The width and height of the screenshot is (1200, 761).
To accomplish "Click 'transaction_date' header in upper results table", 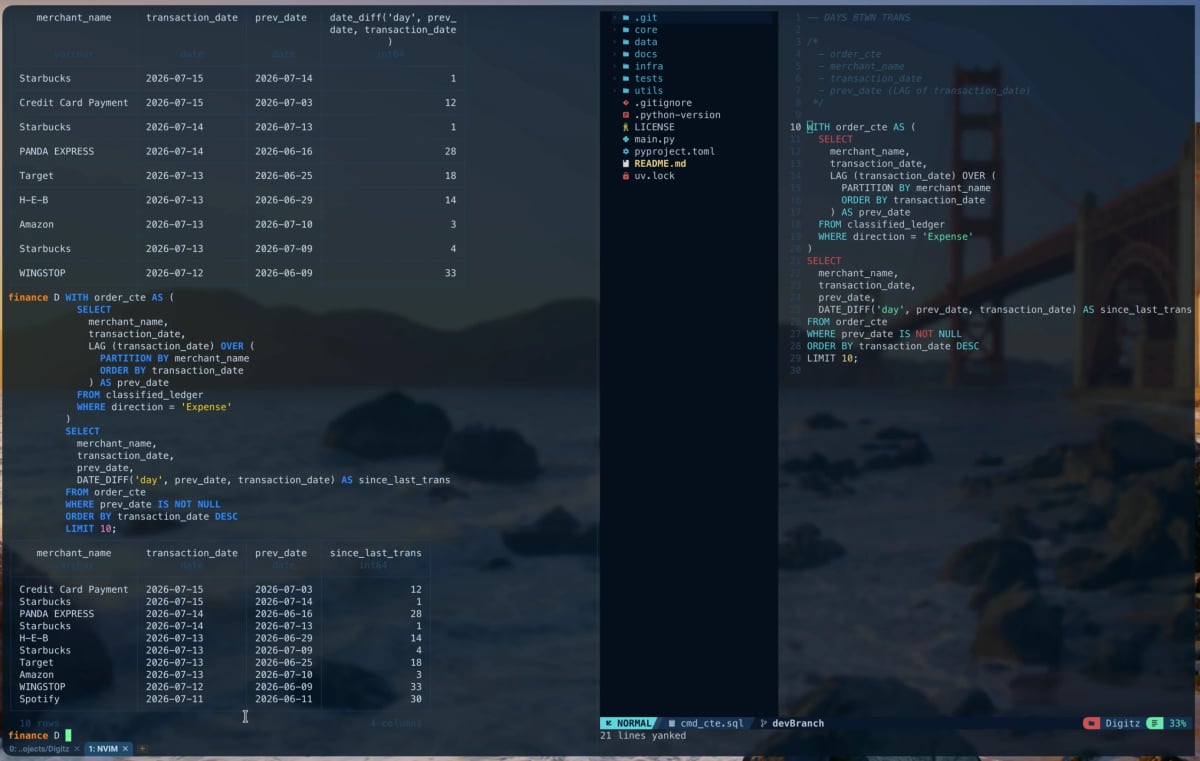I will pos(192,18).
